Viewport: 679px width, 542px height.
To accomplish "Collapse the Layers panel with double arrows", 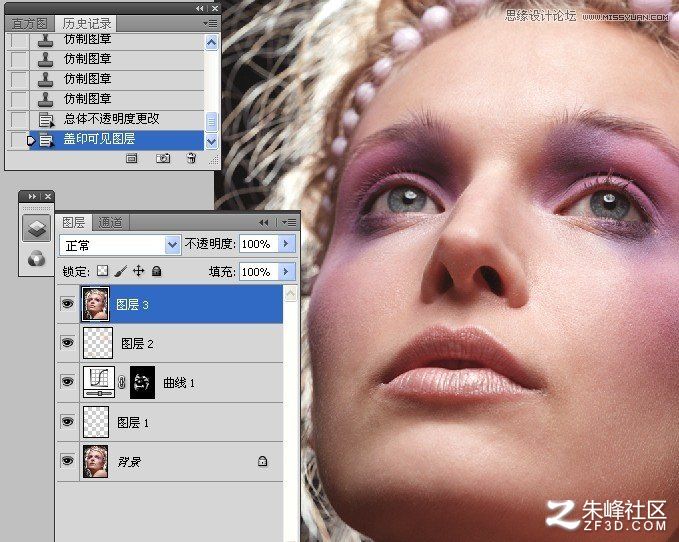I will tap(263, 223).
